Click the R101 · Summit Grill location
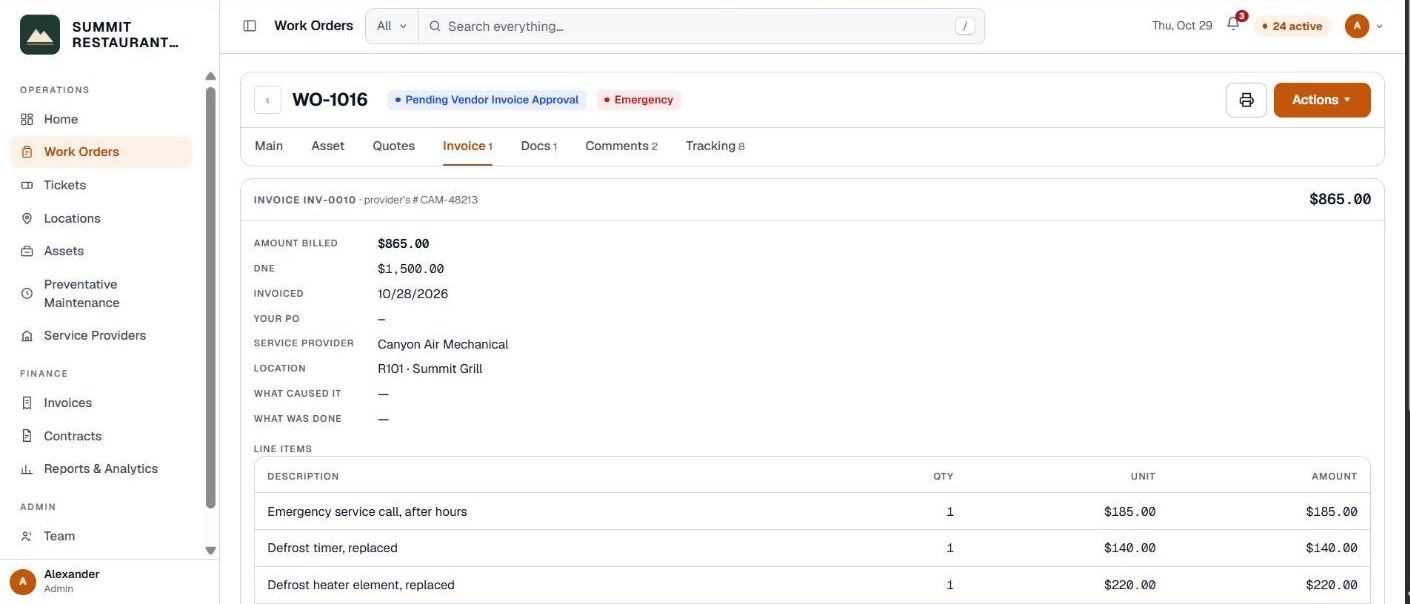 click(430, 369)
